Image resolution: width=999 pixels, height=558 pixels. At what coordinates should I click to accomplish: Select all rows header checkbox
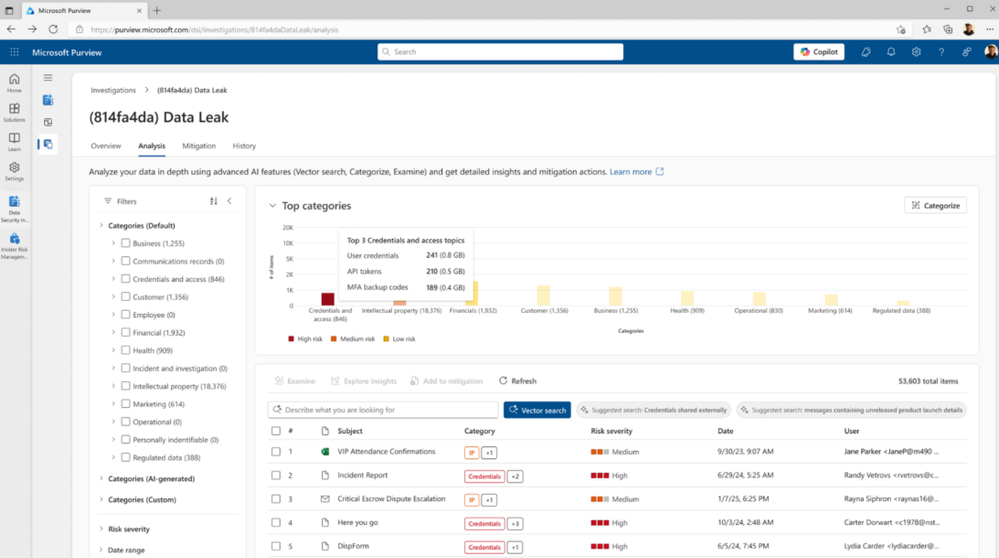pos(276,431)
